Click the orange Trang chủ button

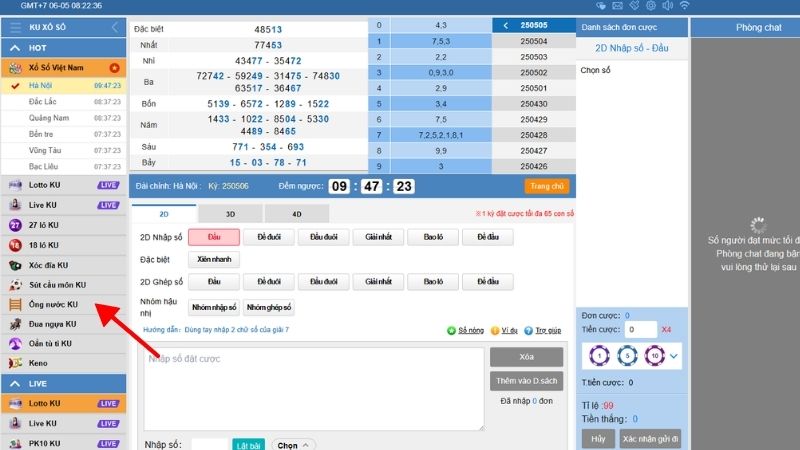coord(546,186)
